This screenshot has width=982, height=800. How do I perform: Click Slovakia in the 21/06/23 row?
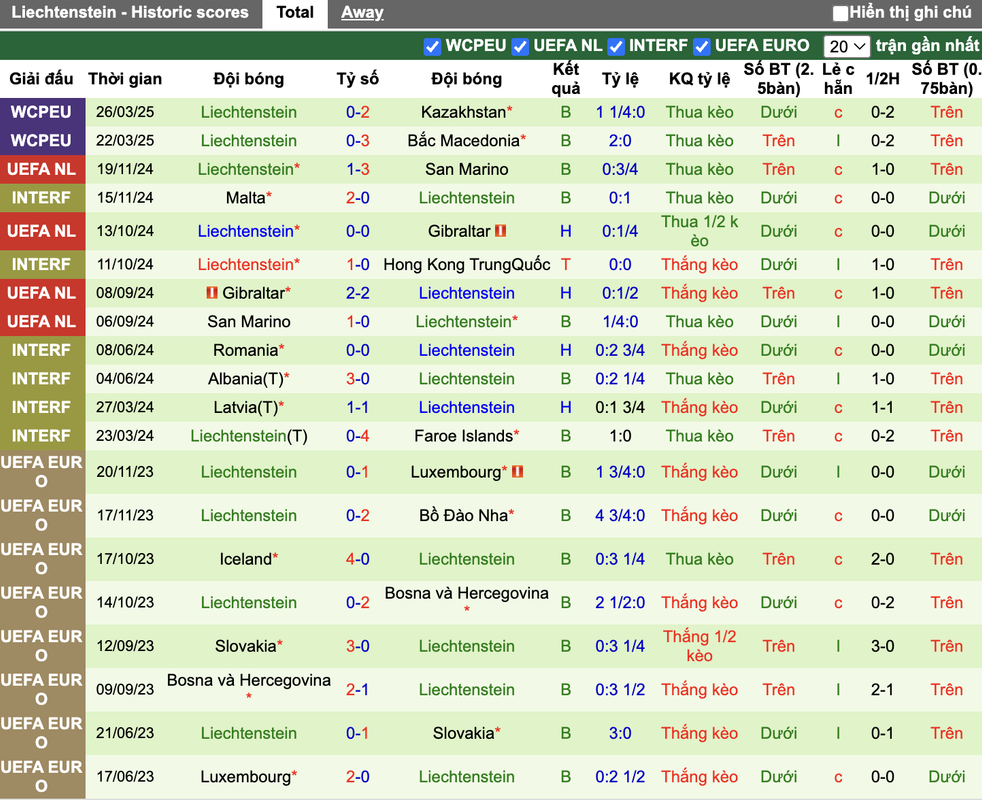463,733
